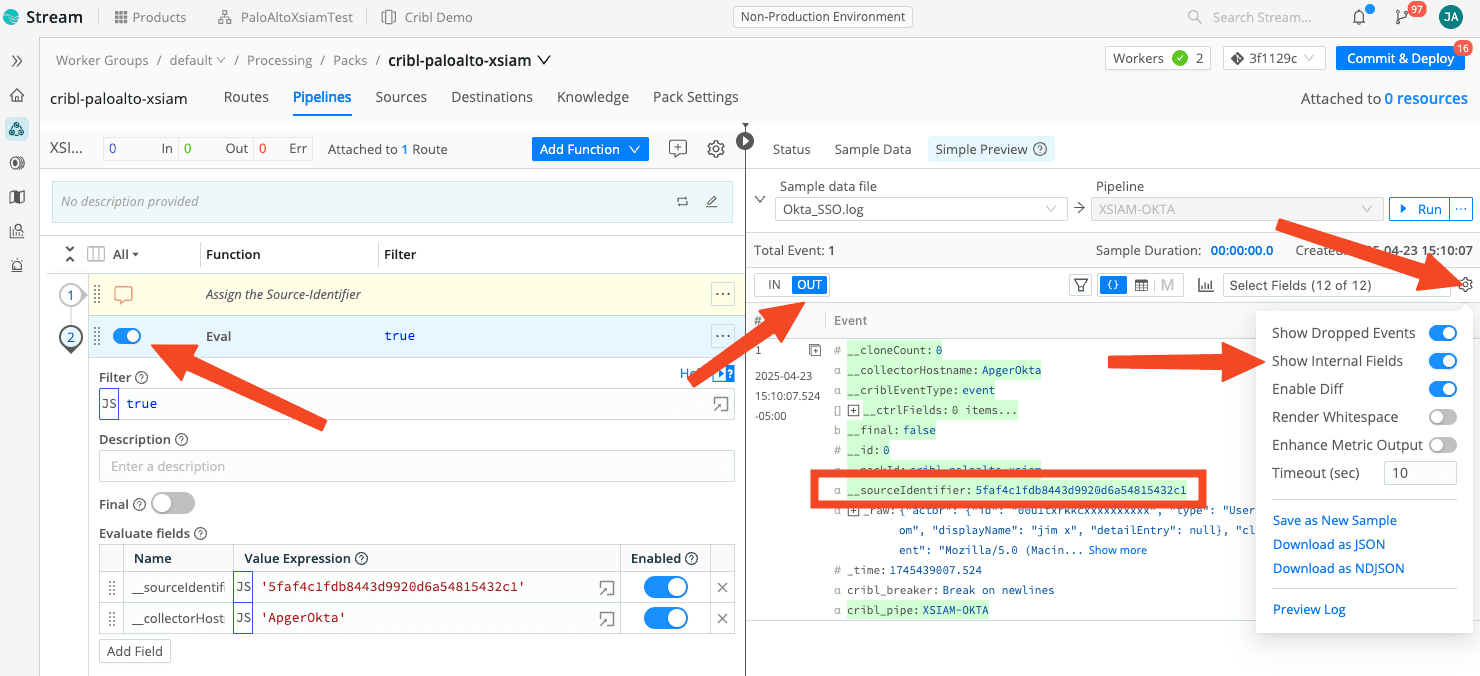The image size is (1480, 676).
Task: Click the Download as JSON link
Action: tap(1328, 544)
